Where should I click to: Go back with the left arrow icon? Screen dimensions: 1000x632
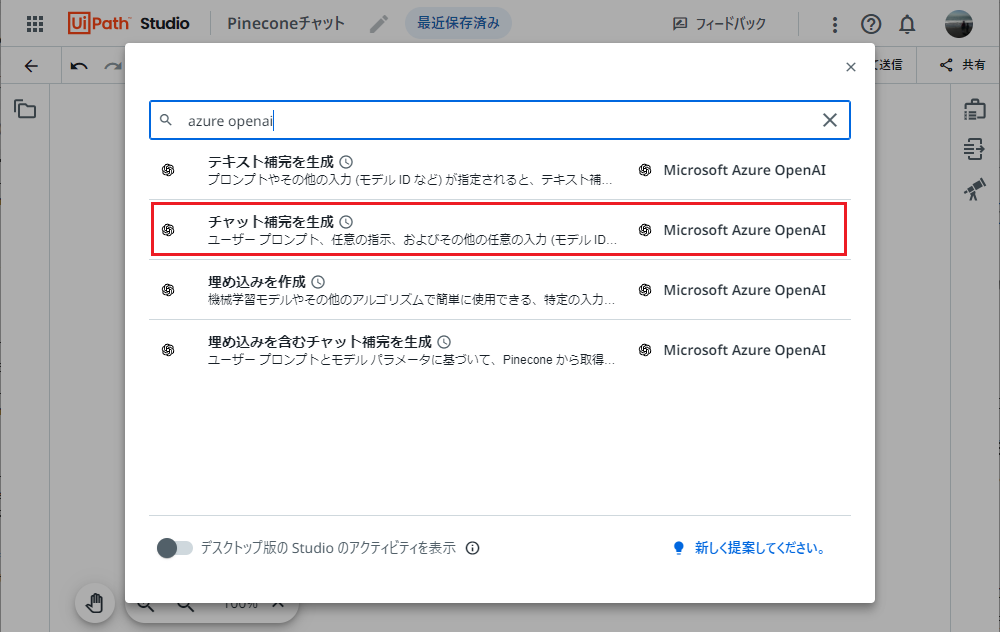[31, 66]
